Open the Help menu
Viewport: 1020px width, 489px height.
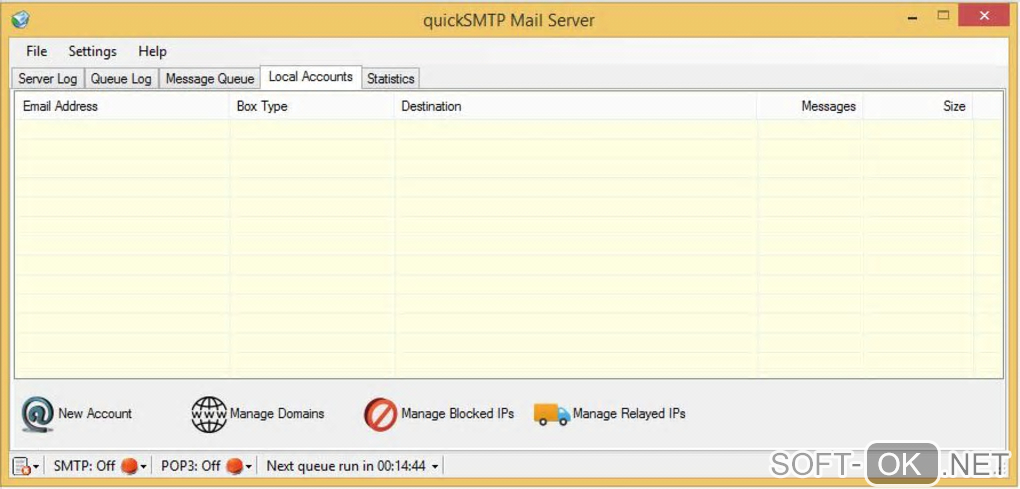coord(152,51)
